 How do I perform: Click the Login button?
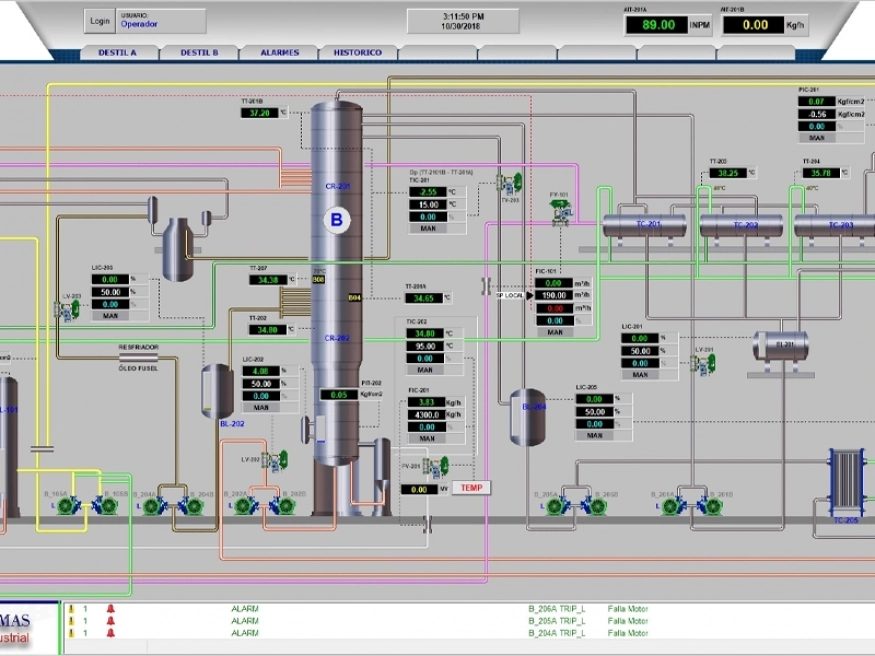[x=99, y=21]
